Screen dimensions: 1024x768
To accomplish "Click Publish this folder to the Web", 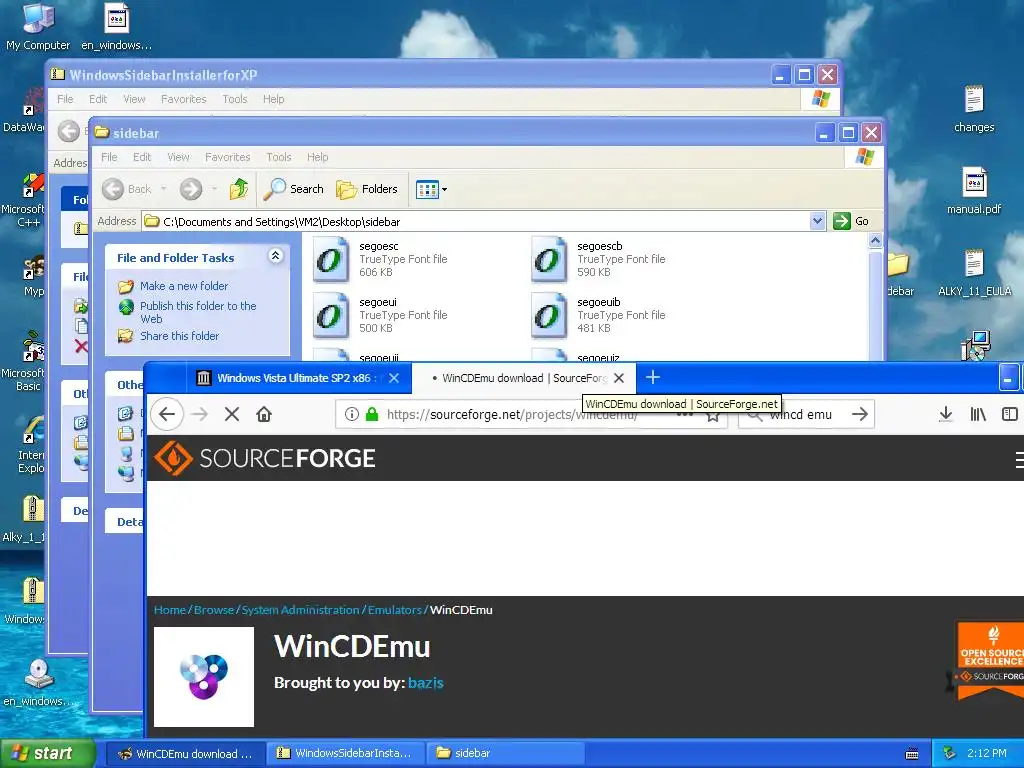I will pyautogui.click(x=198, y=312).
